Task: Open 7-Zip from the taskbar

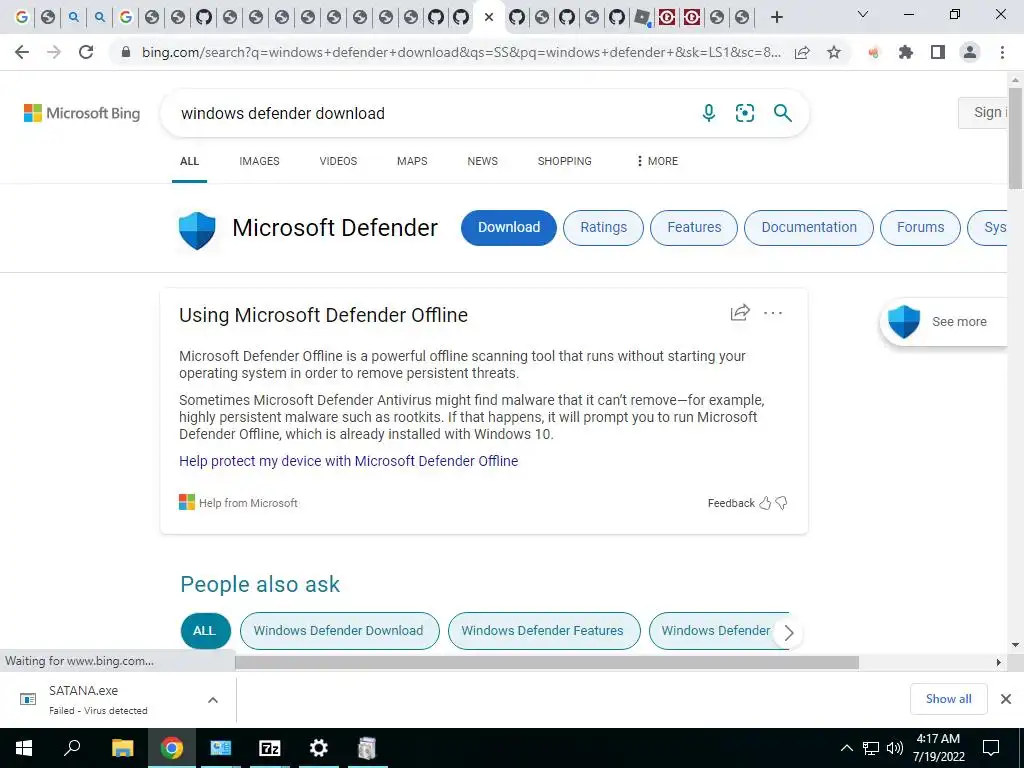Action: (x=270, y=748)
